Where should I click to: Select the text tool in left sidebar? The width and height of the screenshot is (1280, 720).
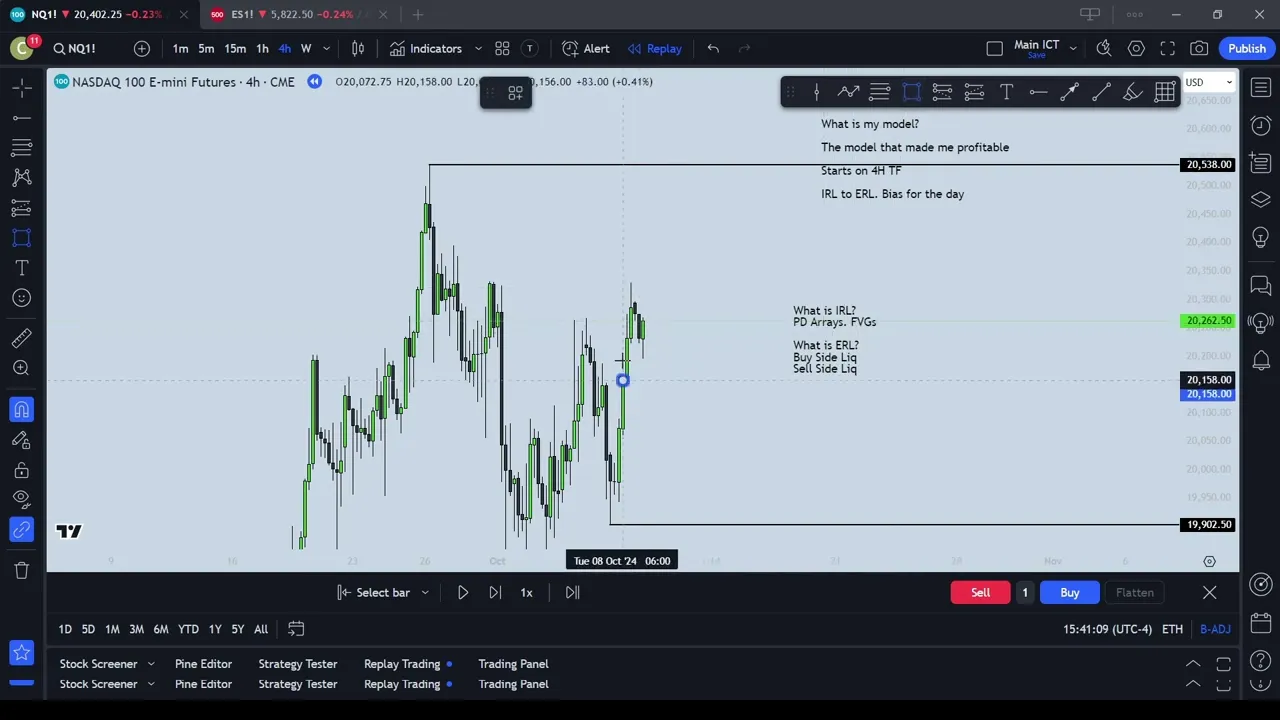(21, 268)
